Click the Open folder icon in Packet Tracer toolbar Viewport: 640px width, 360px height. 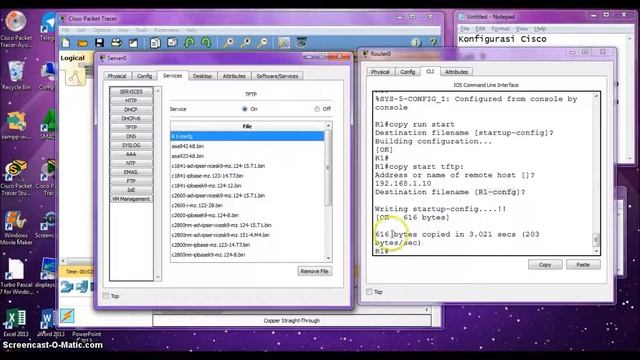click(82, 42)
